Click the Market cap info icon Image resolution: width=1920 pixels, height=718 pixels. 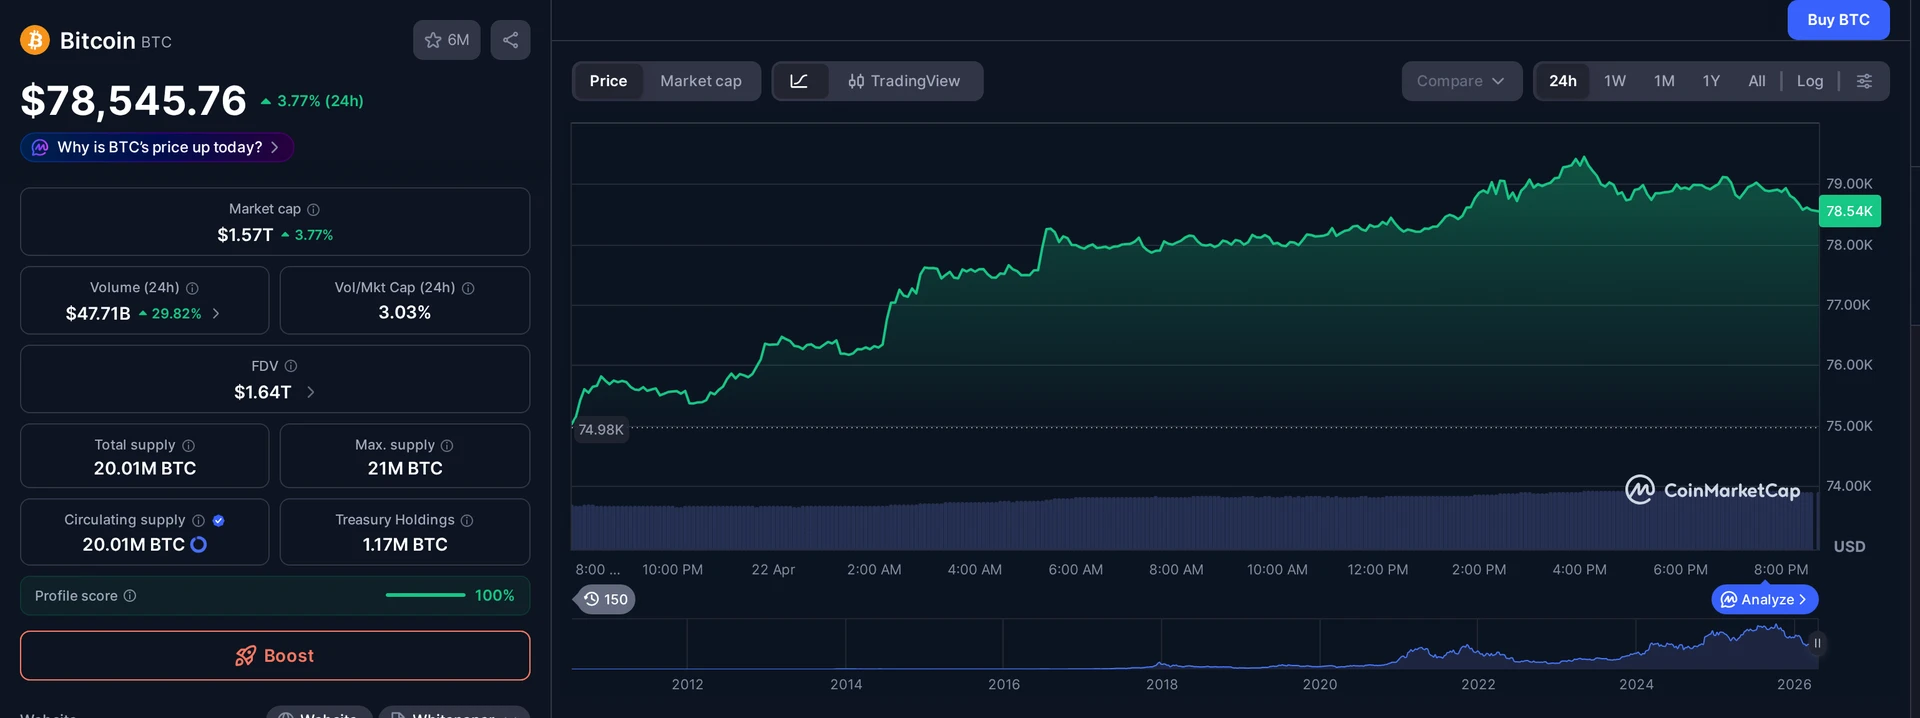click(x=313, y=209)
